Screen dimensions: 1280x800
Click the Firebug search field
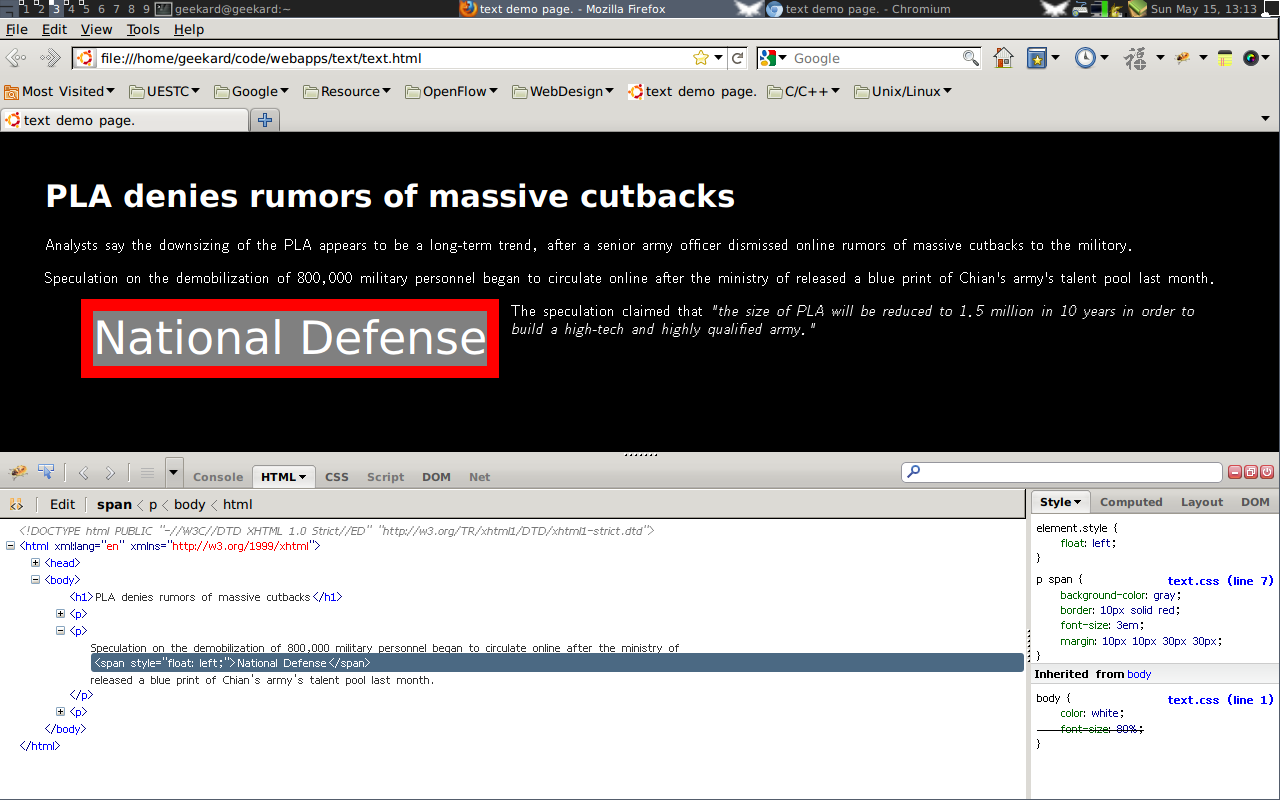[x=1062, y=472]
